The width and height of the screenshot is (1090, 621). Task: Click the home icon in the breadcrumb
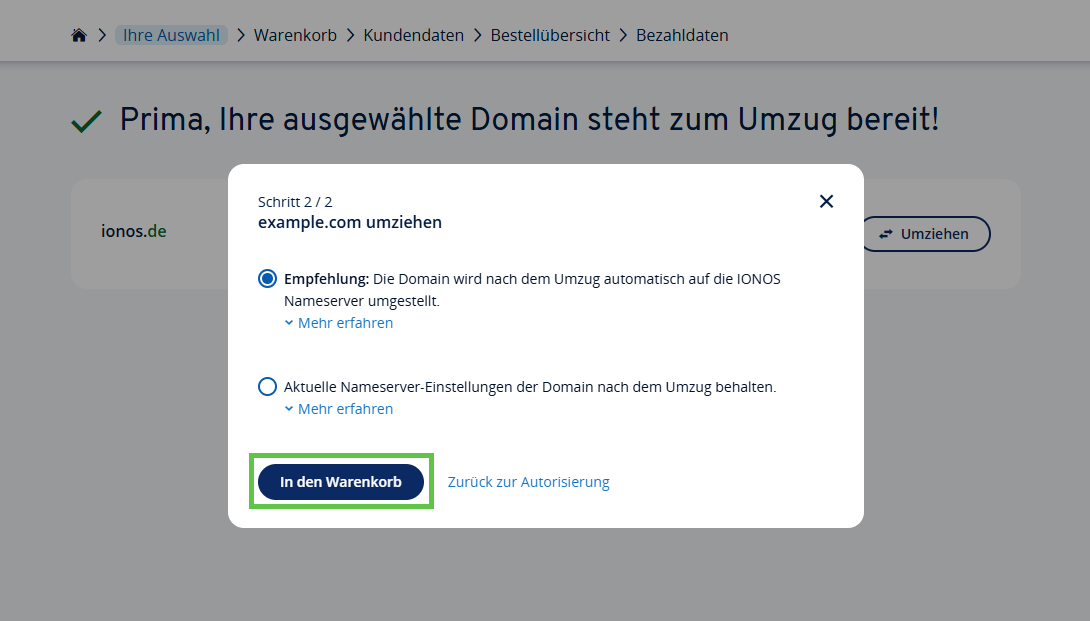[x=79, y=34]
